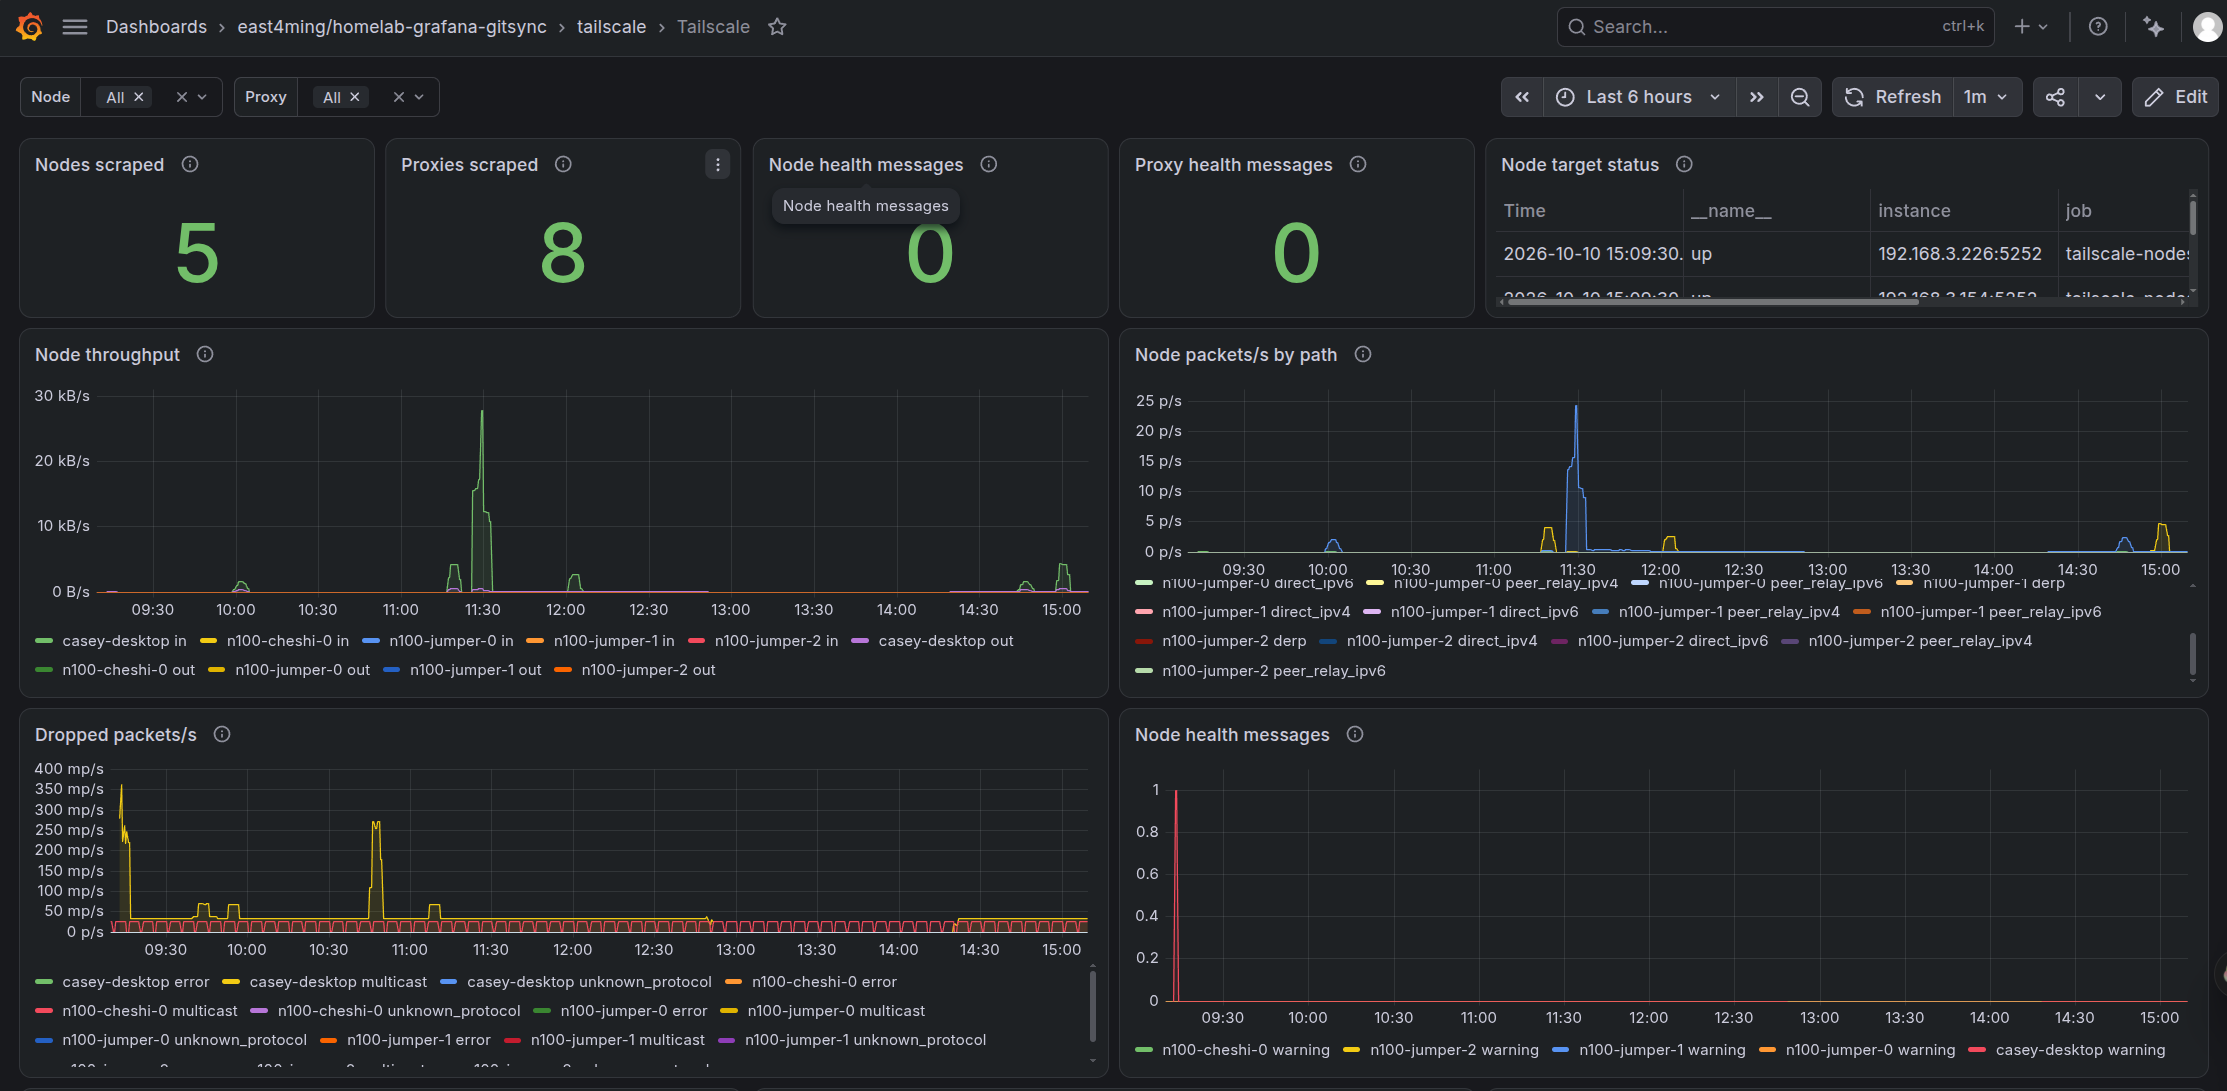Click Dropped packets legend vertical scrollbar

1092,1006
